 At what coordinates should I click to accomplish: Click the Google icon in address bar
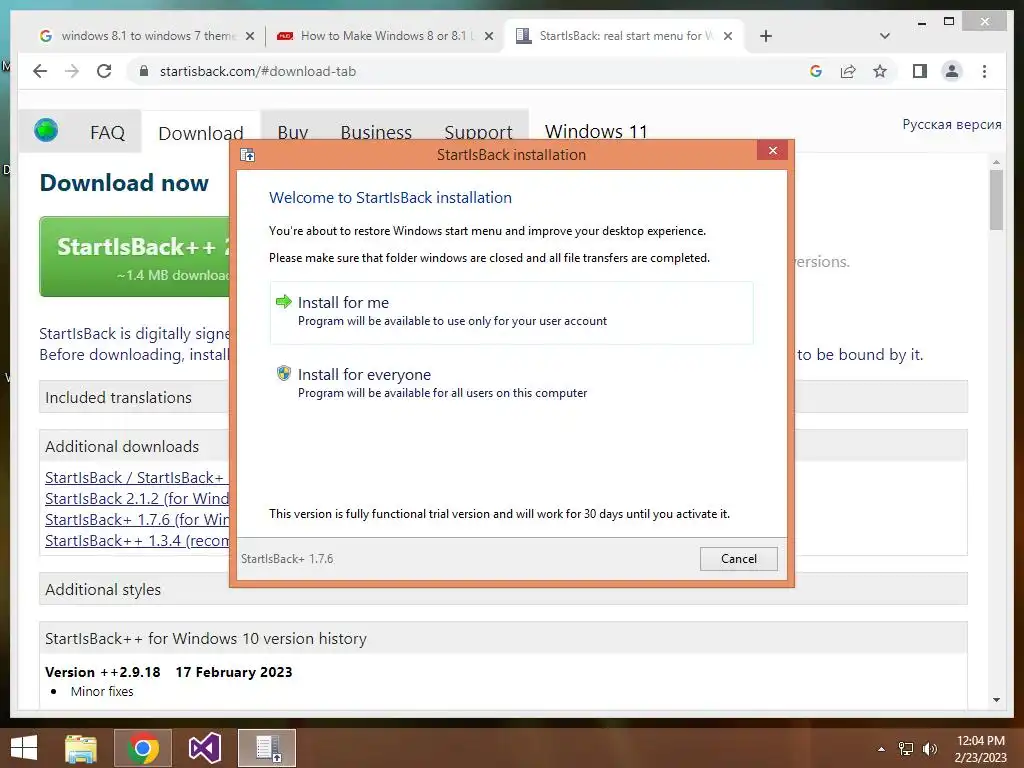tap(816, 71)
